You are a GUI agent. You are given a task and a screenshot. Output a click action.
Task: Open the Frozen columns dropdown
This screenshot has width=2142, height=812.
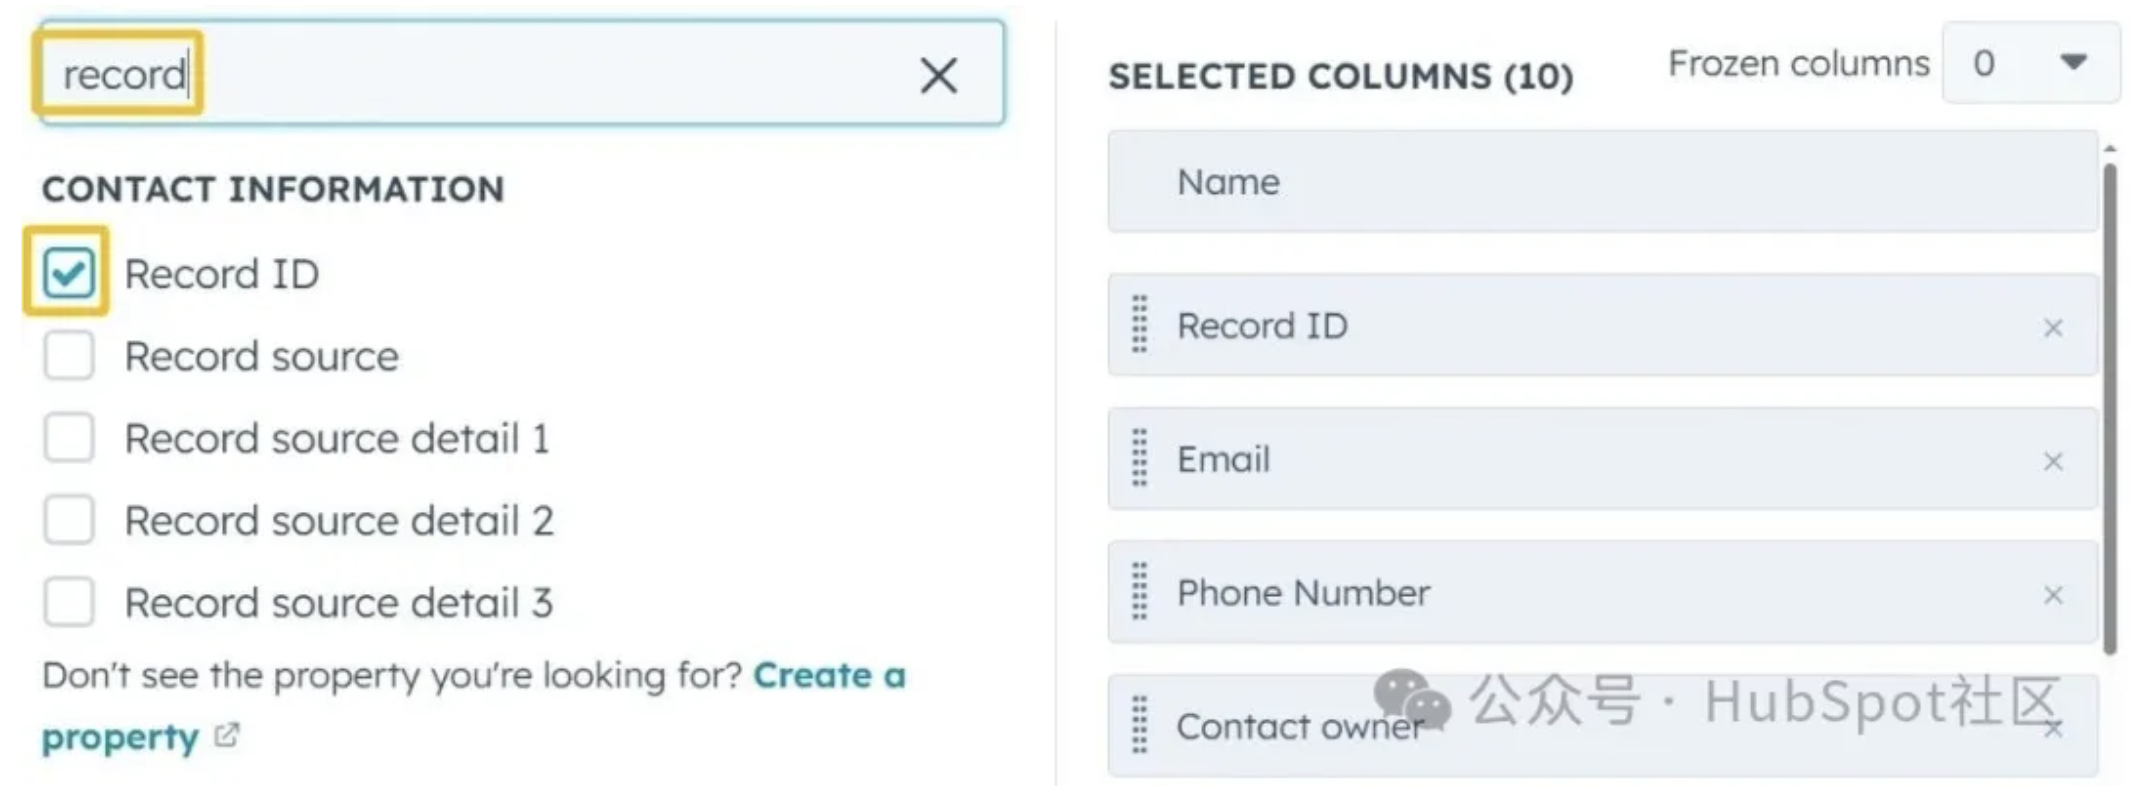2030,64
